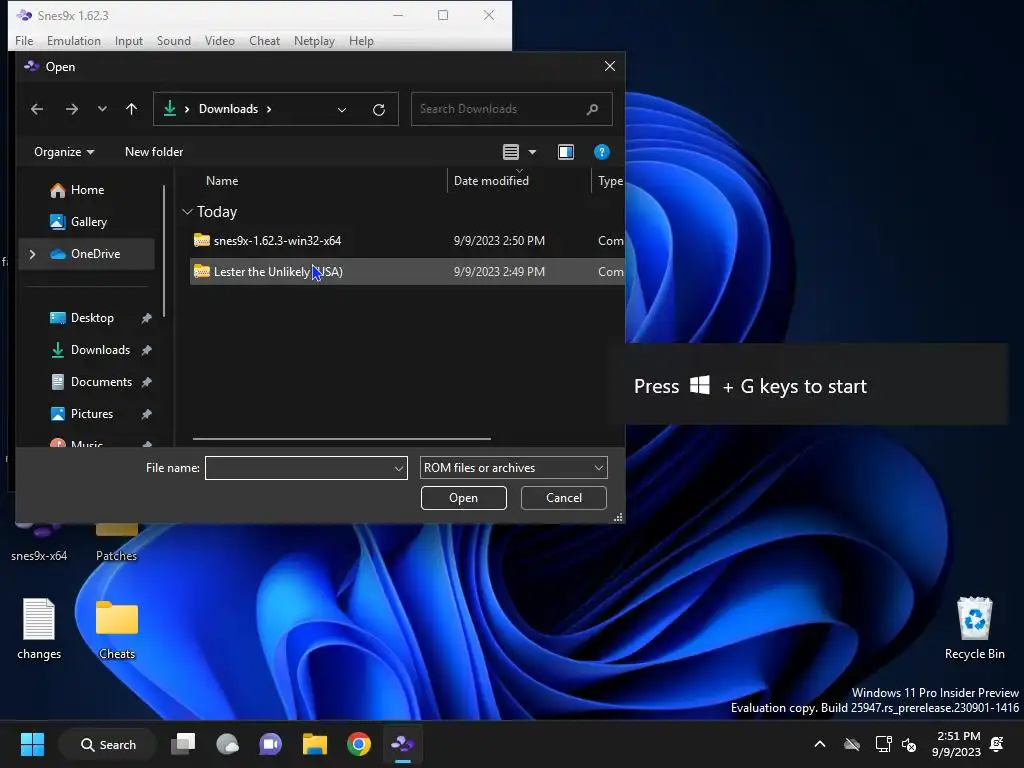Open the Organize menu

[64, 152]
